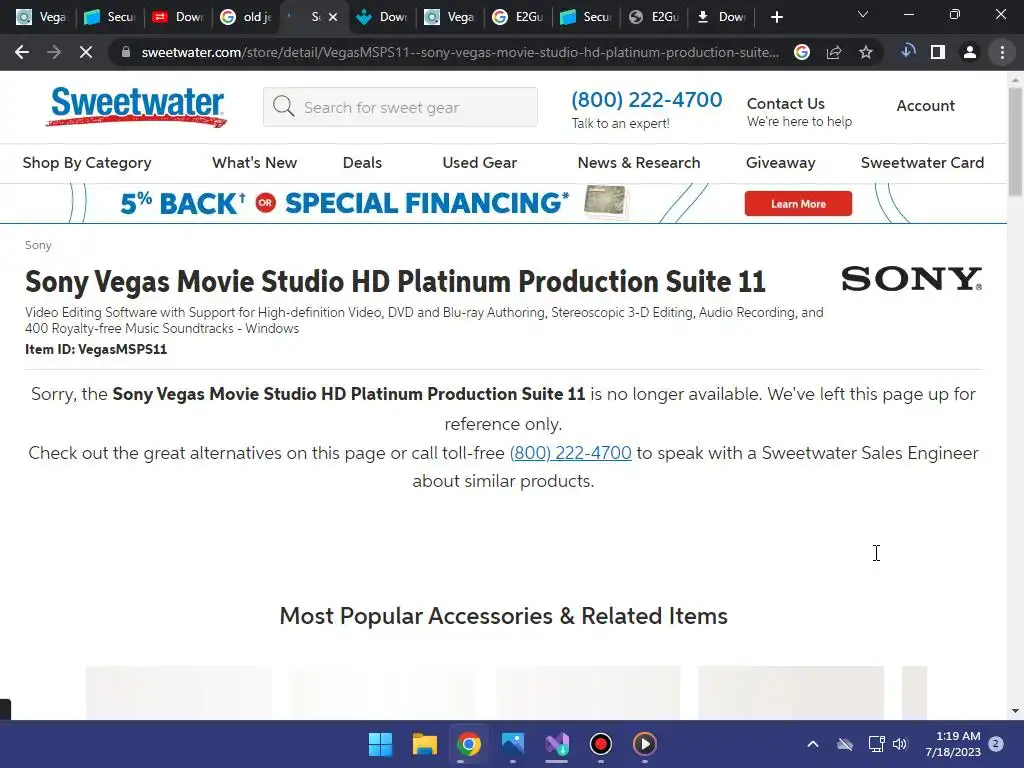This screenshot has height=768, width=1024.
Task: Click the red record app icon in taskbar
Action: 601,744
